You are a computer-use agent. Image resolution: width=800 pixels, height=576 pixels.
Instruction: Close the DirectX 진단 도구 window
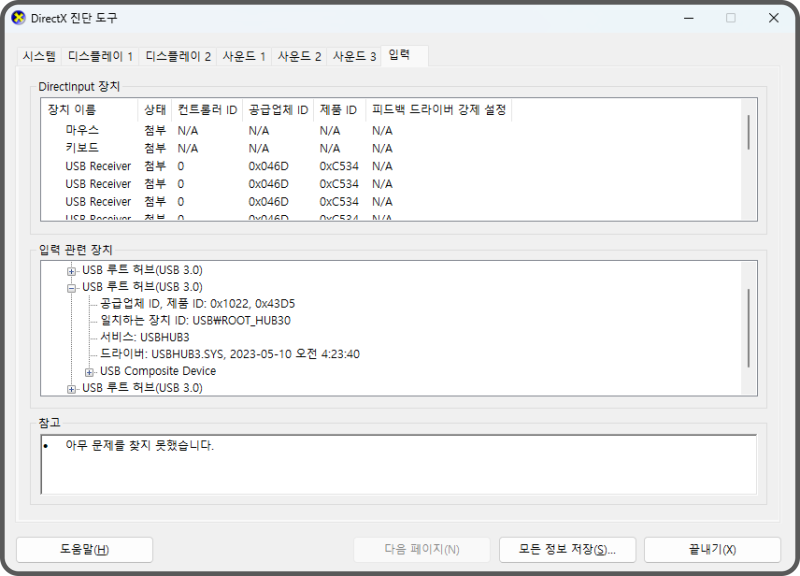pos(773,18)
